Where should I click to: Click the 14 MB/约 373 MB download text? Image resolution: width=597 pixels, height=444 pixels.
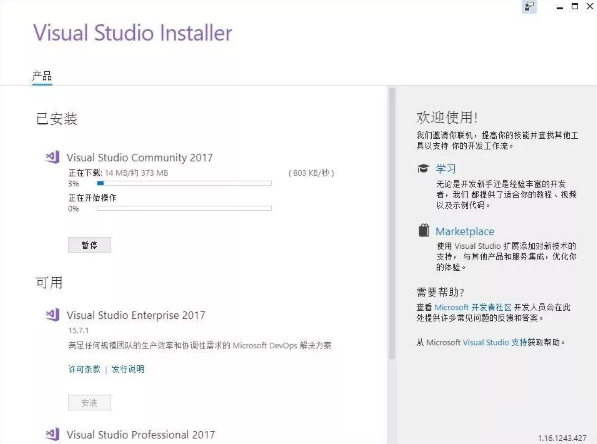(x=136, y=173)
